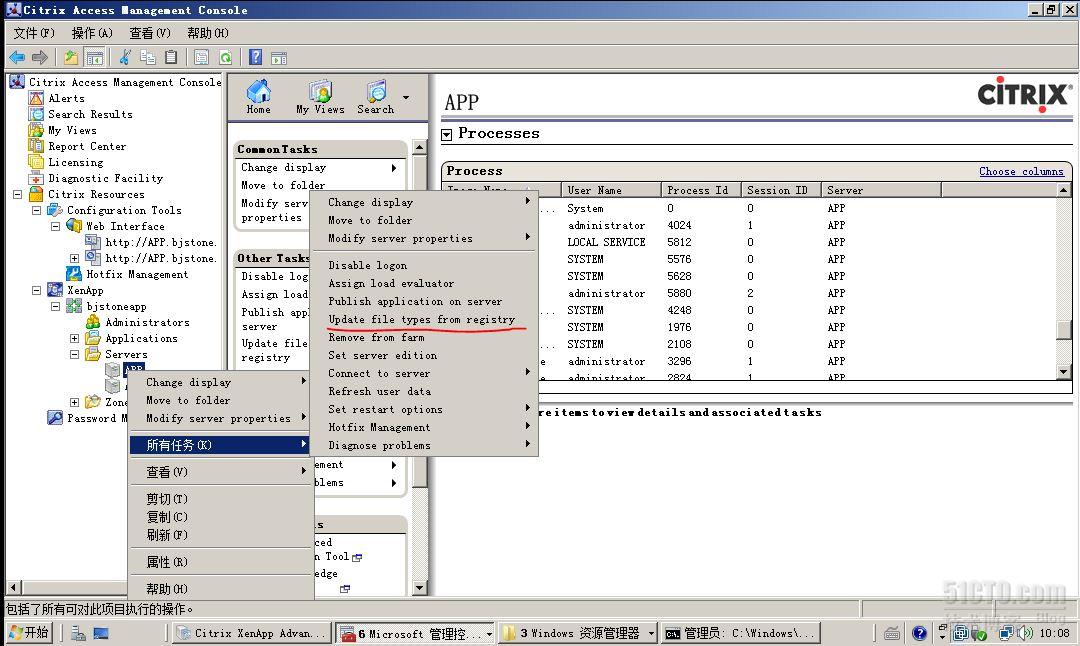Select Hotfix Management tree node
1080x646 pixels.
137,274
